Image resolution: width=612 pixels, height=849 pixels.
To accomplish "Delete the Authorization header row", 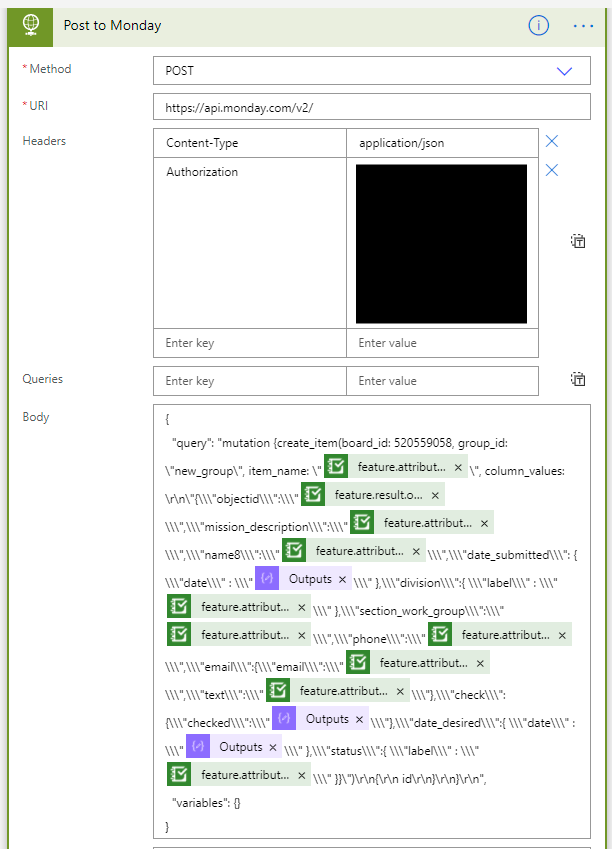I will click(552, 171).
